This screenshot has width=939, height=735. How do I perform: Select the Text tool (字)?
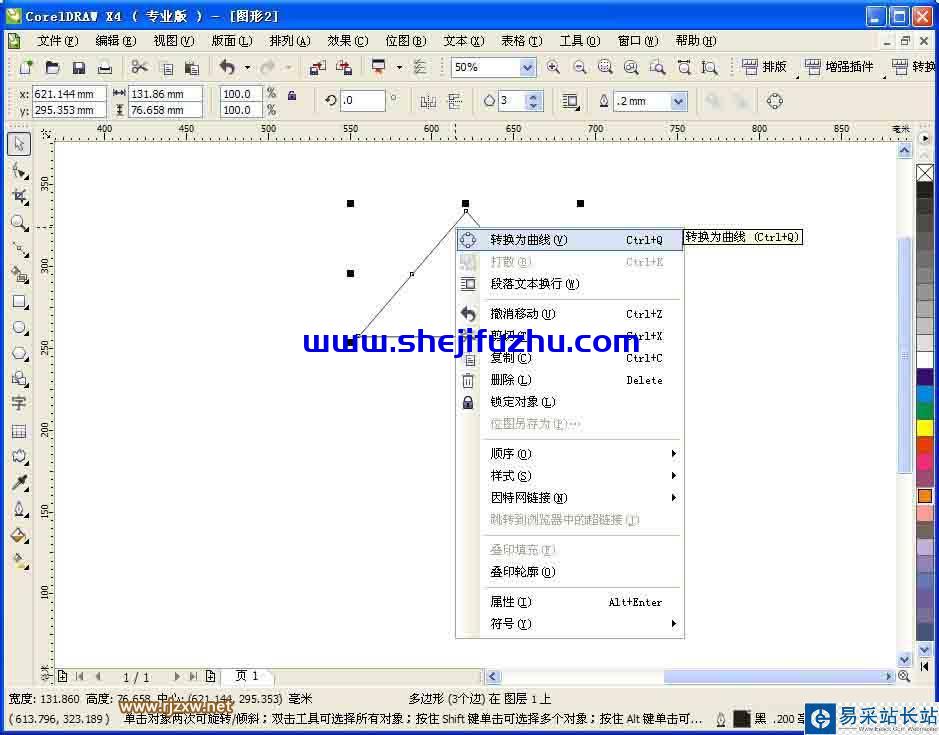point(19,404)
